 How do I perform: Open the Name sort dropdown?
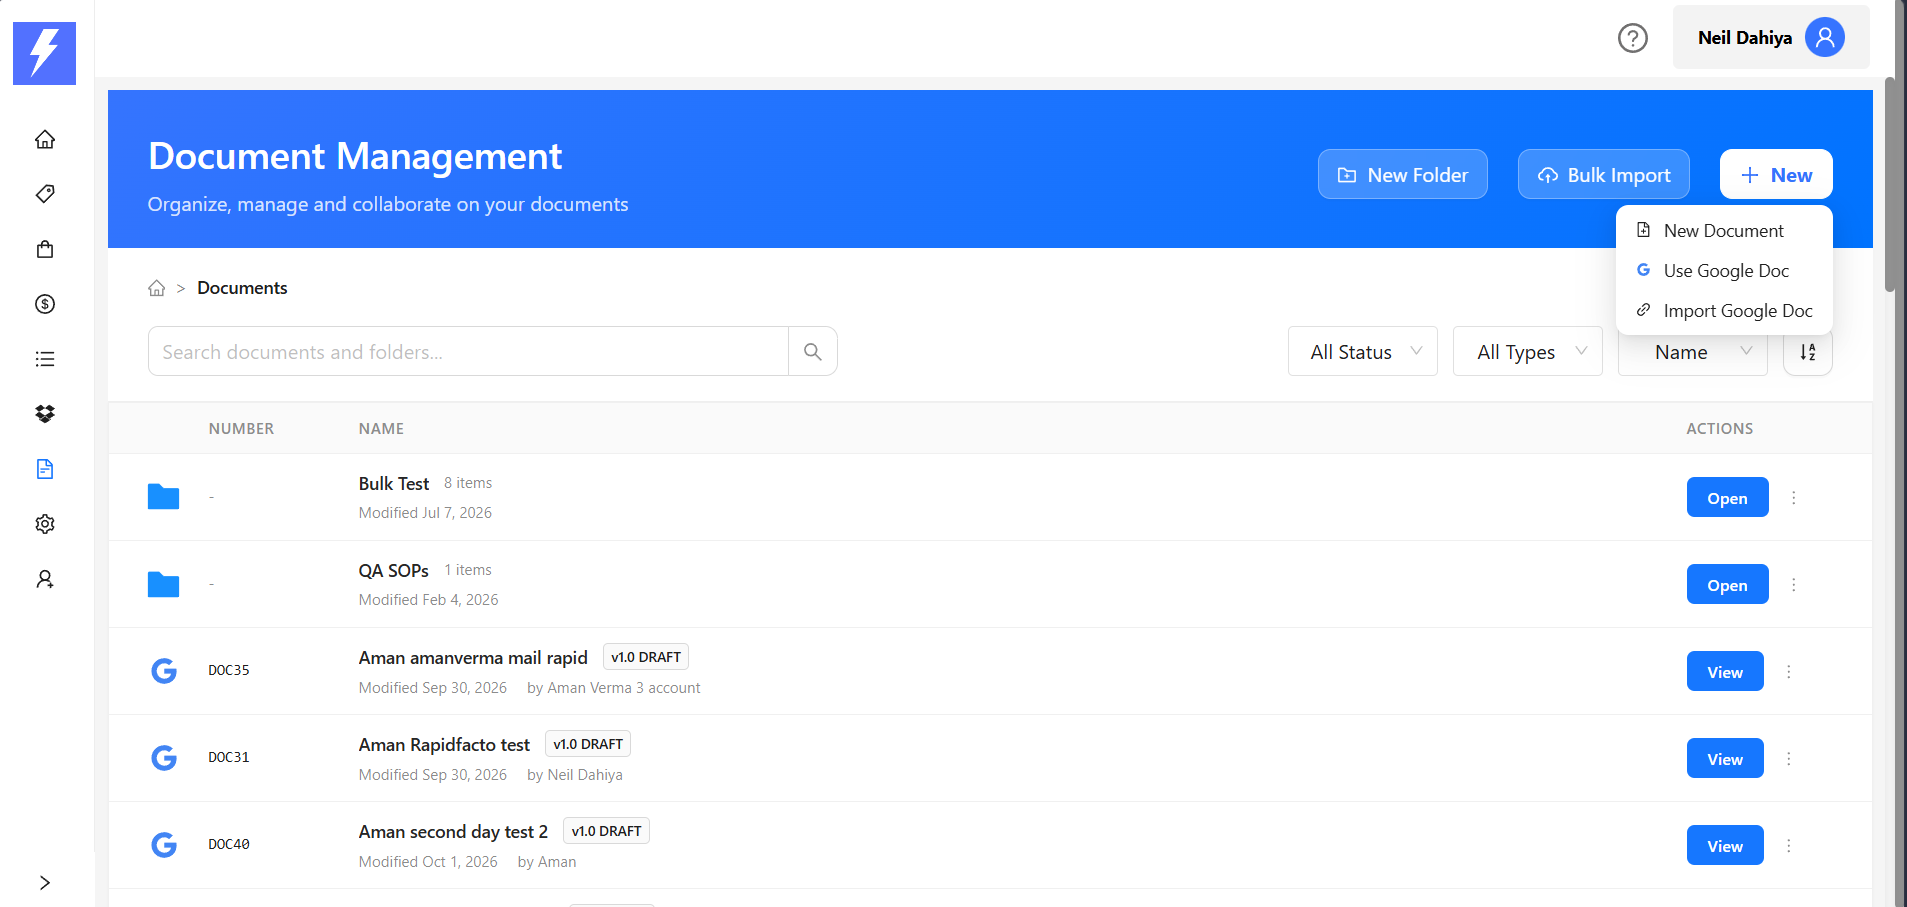1693,353
